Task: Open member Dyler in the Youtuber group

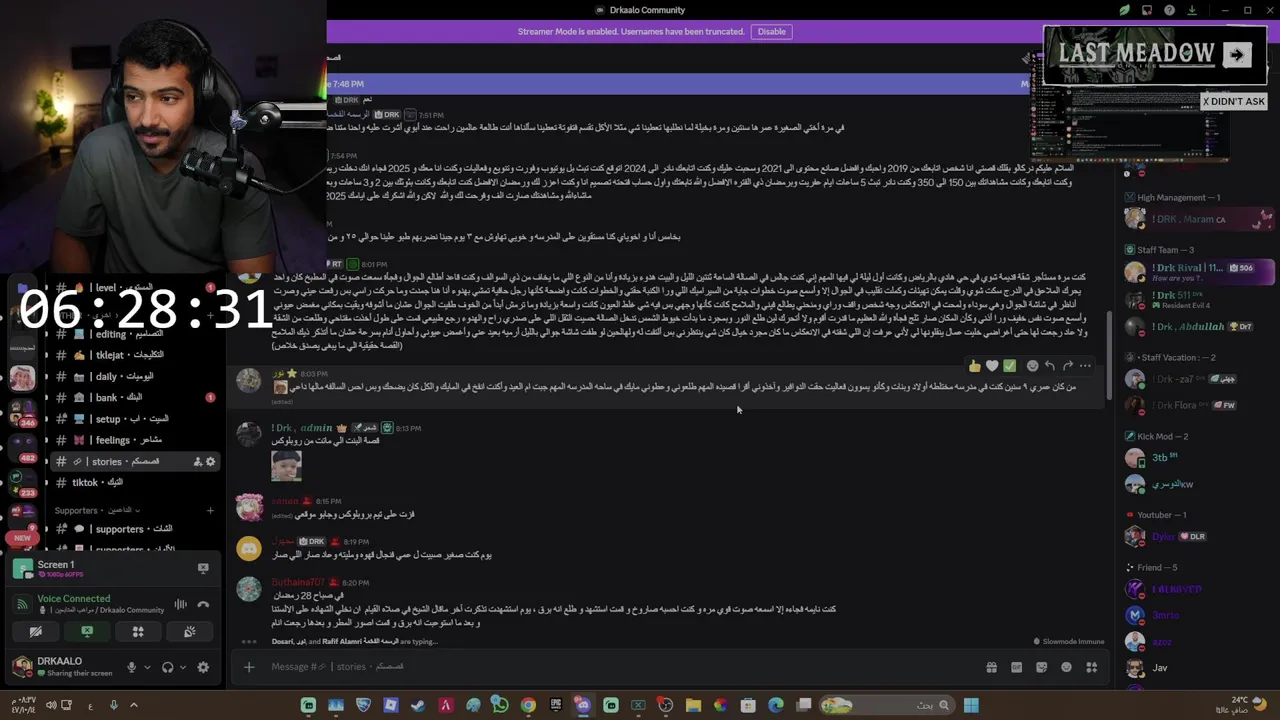Action: coord(1199,537)
